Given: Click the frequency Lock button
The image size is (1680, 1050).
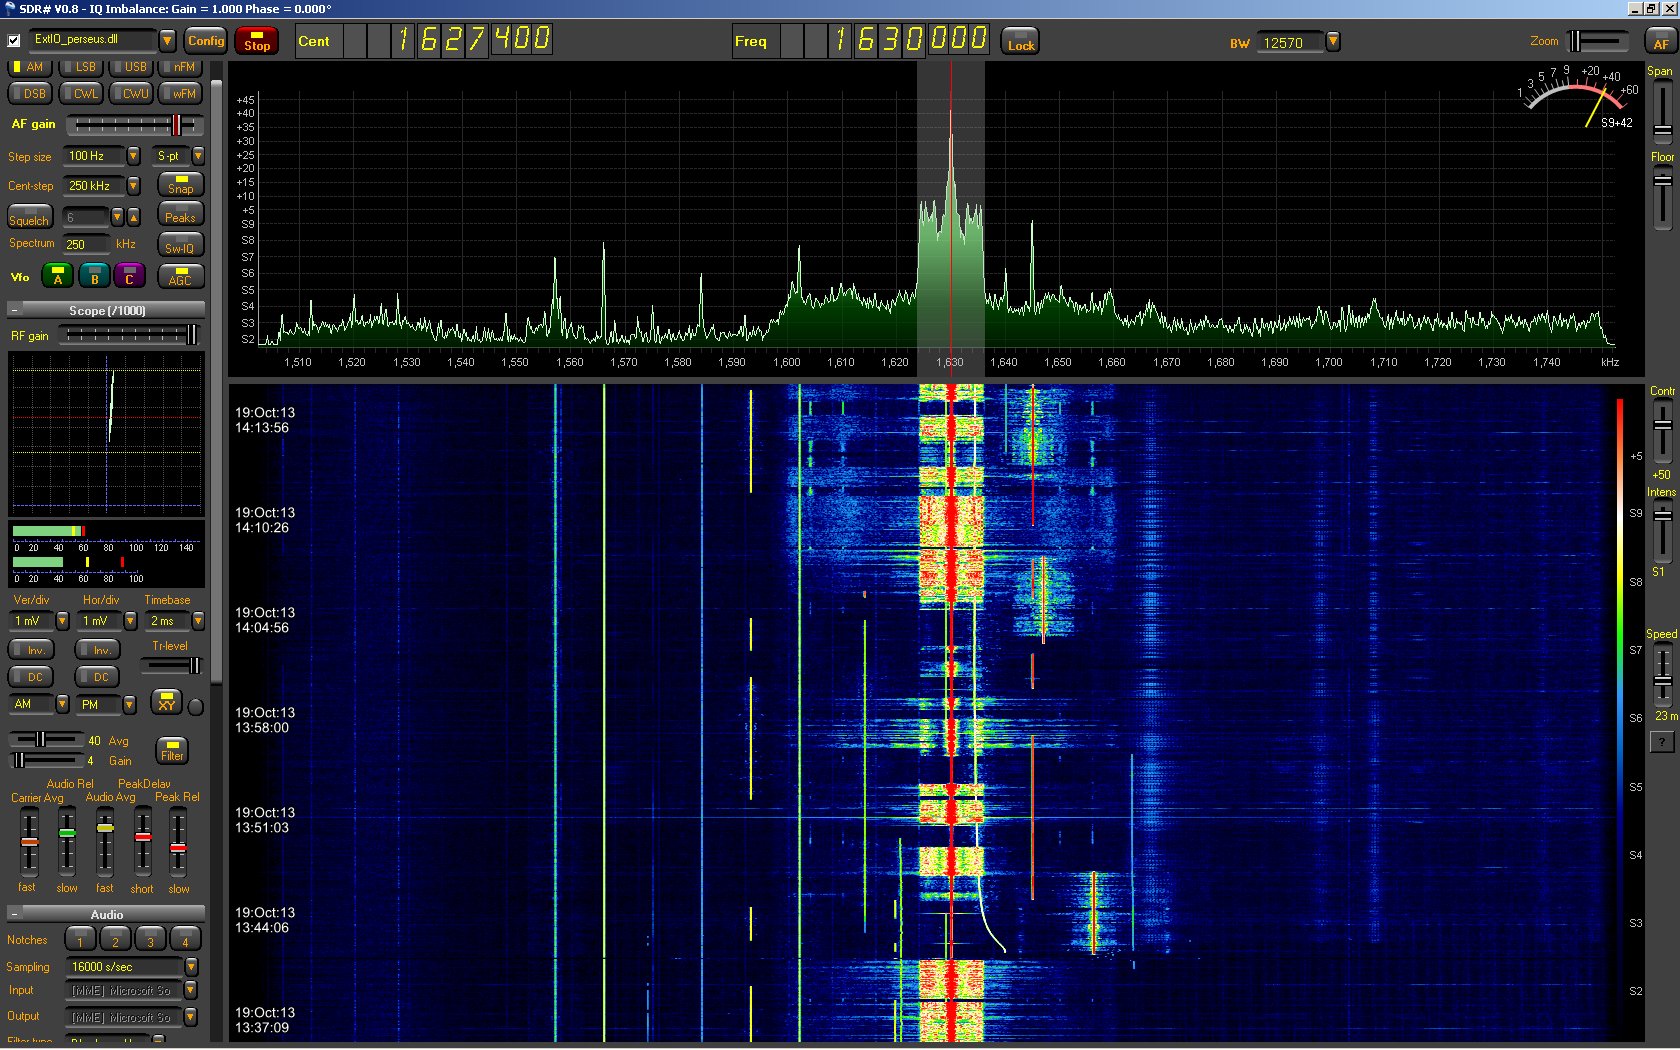Looking at the screenshot, I should click(x=1020, y=41).
